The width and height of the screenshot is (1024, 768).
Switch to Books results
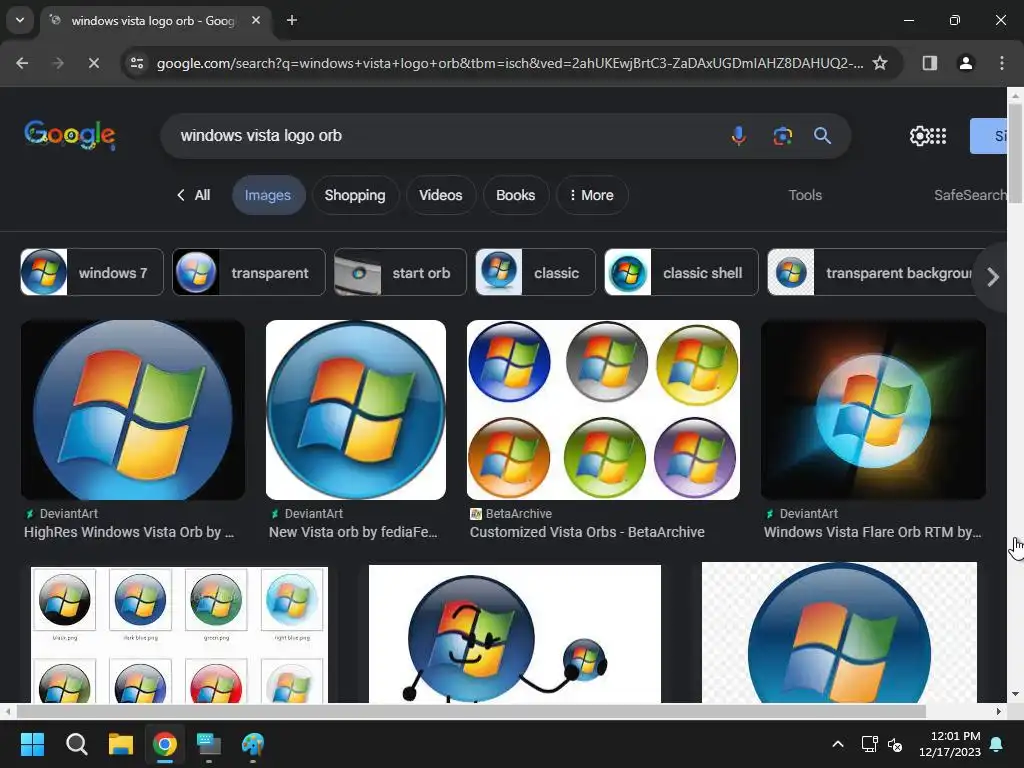coord(515,195)
